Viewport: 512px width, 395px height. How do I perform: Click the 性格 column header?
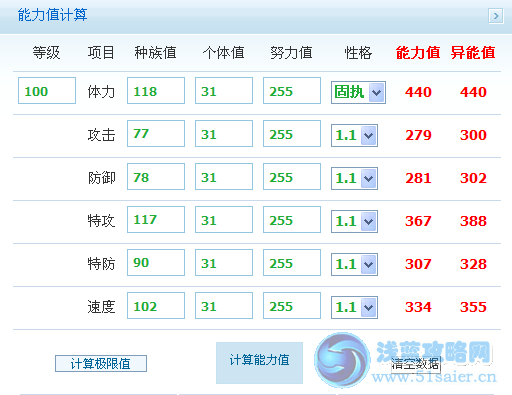point(358,53)
